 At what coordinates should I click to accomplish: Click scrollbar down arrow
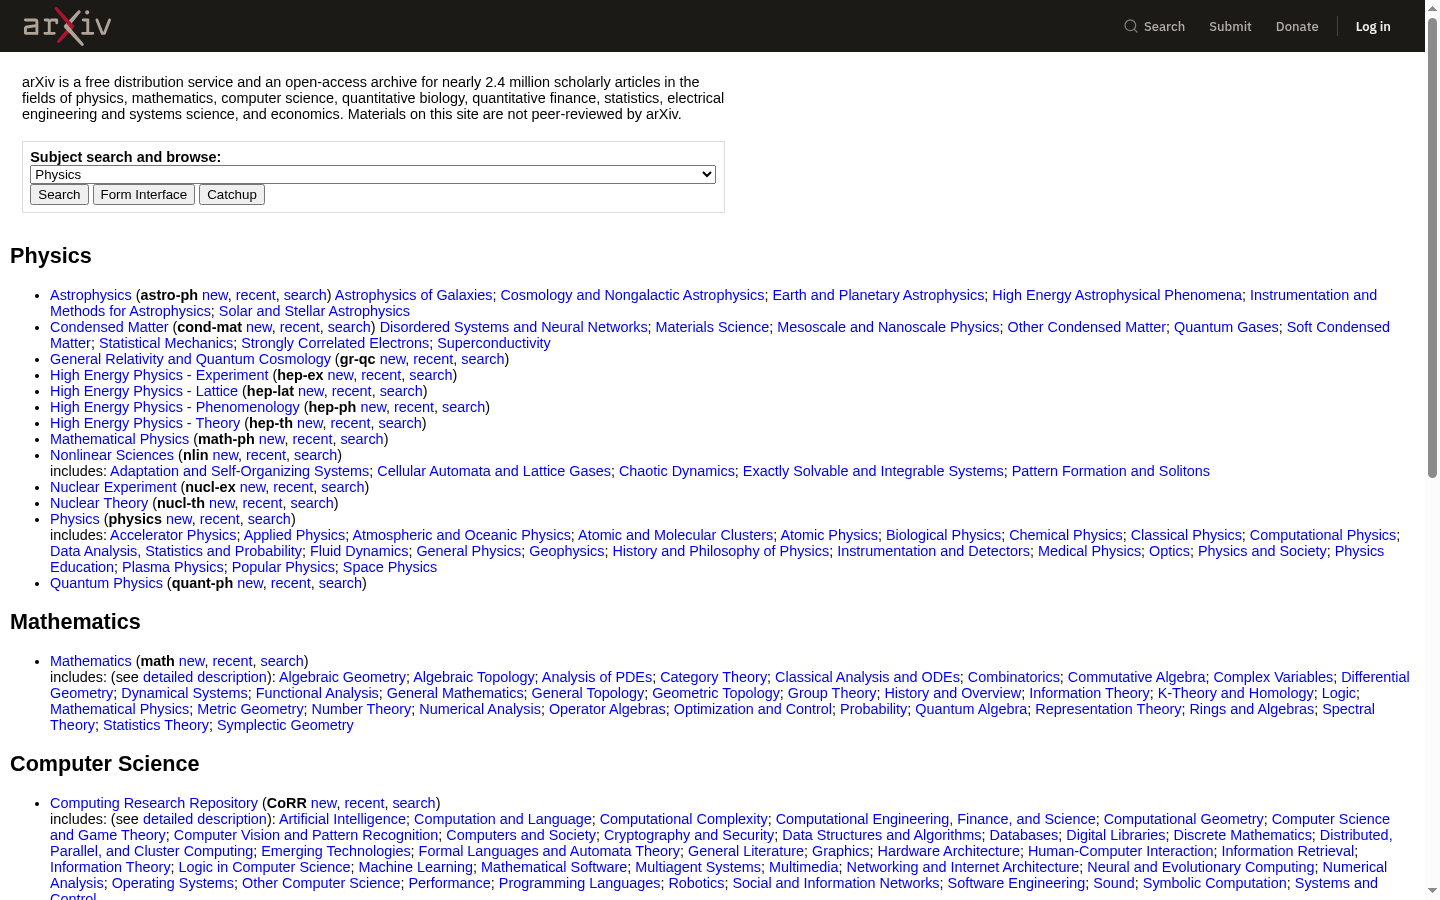click(x=1432, y=891)
